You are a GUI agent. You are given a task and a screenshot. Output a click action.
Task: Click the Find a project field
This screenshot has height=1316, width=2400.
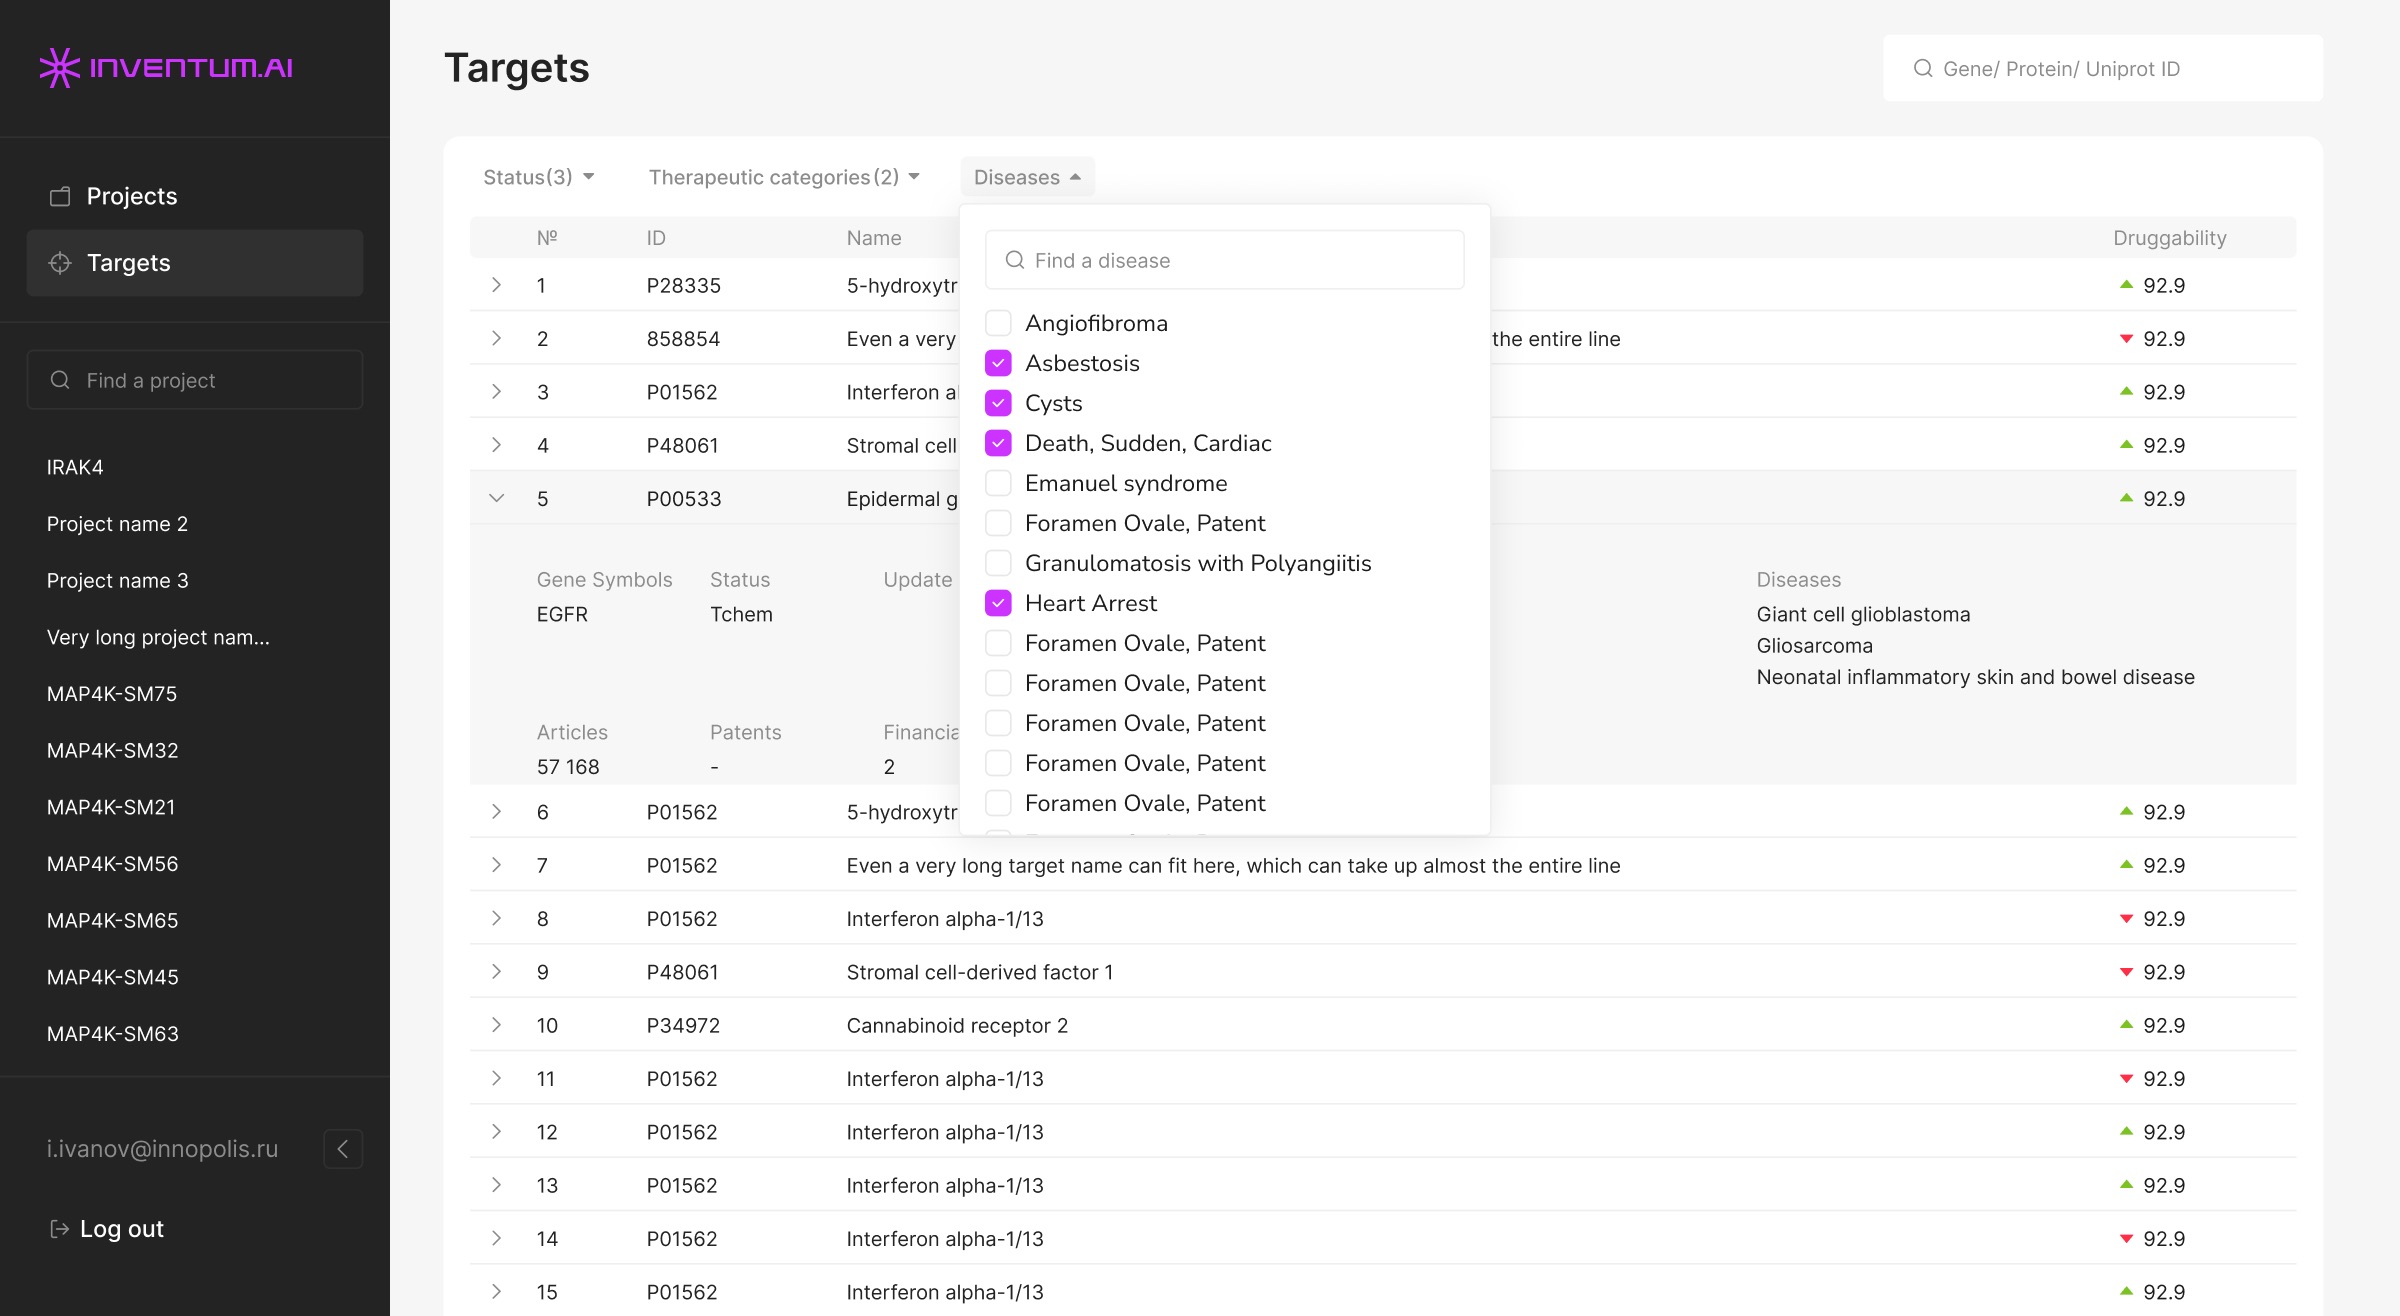pyautogui.click(x=195, y=380)
